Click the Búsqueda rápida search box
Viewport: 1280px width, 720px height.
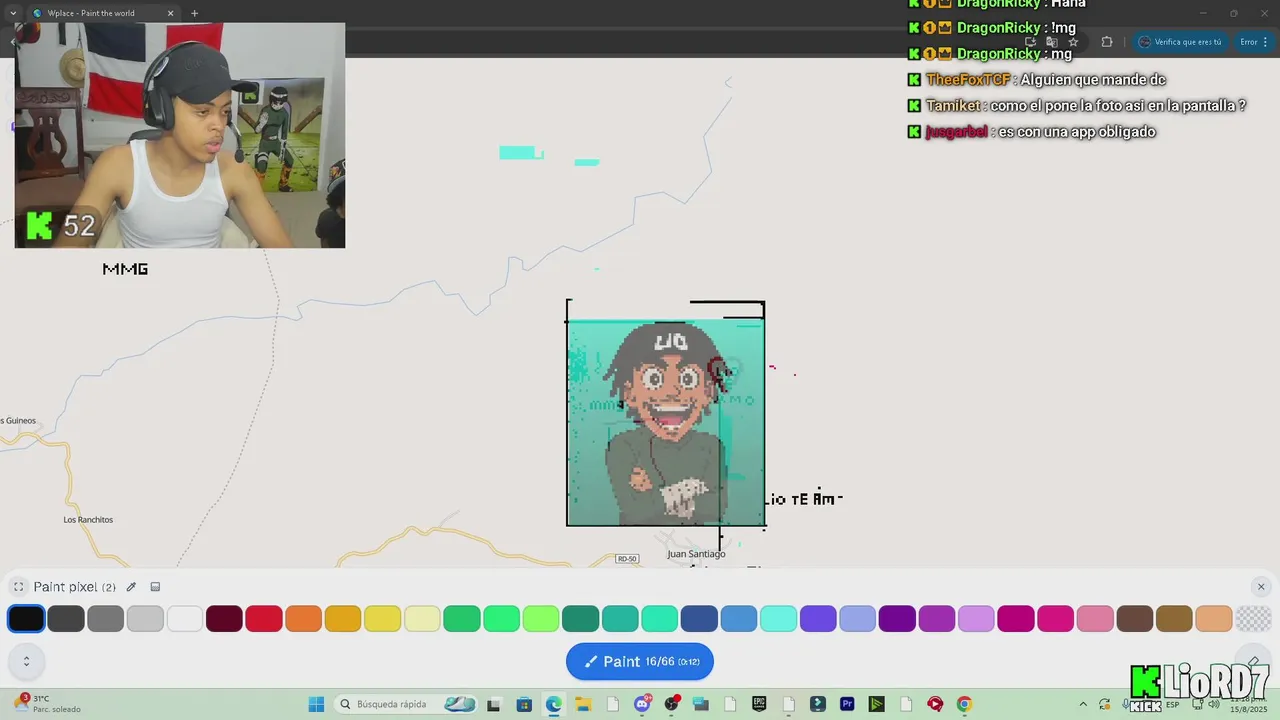(x=406, y=704)
